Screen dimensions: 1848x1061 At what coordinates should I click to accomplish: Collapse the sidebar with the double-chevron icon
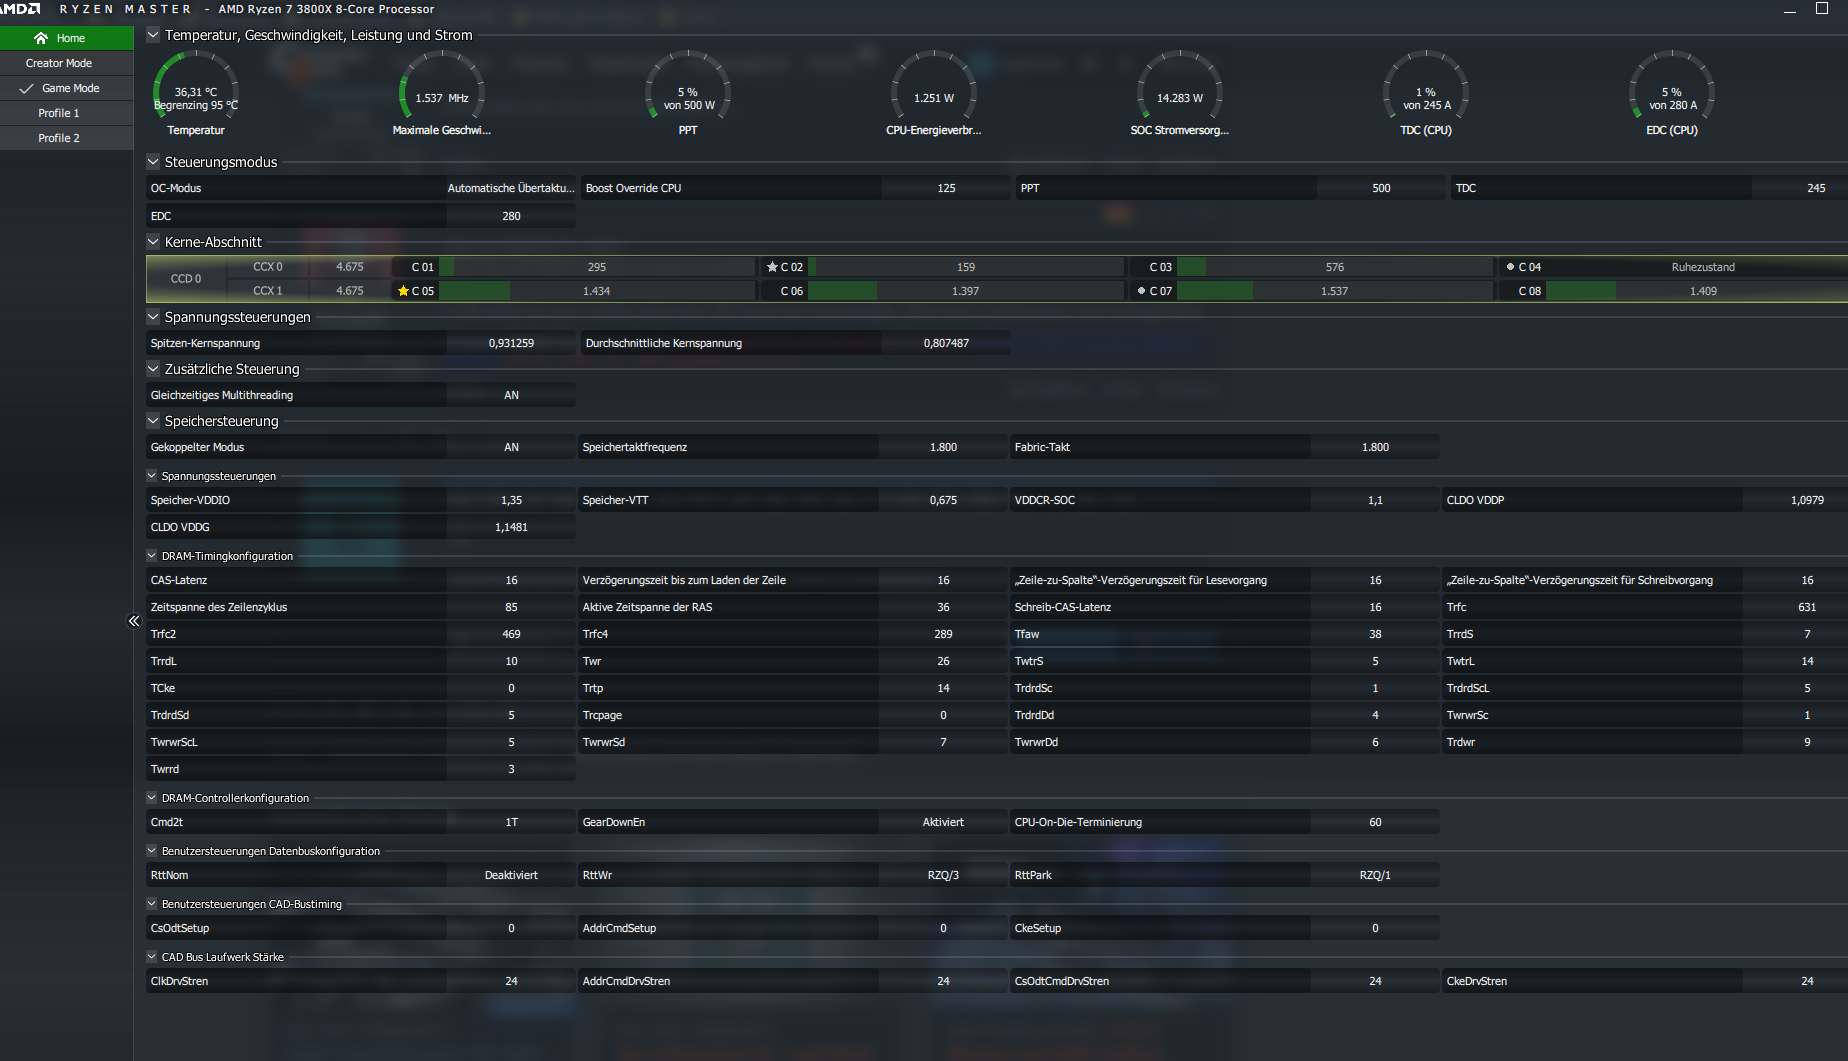click(x=134, y=621)
